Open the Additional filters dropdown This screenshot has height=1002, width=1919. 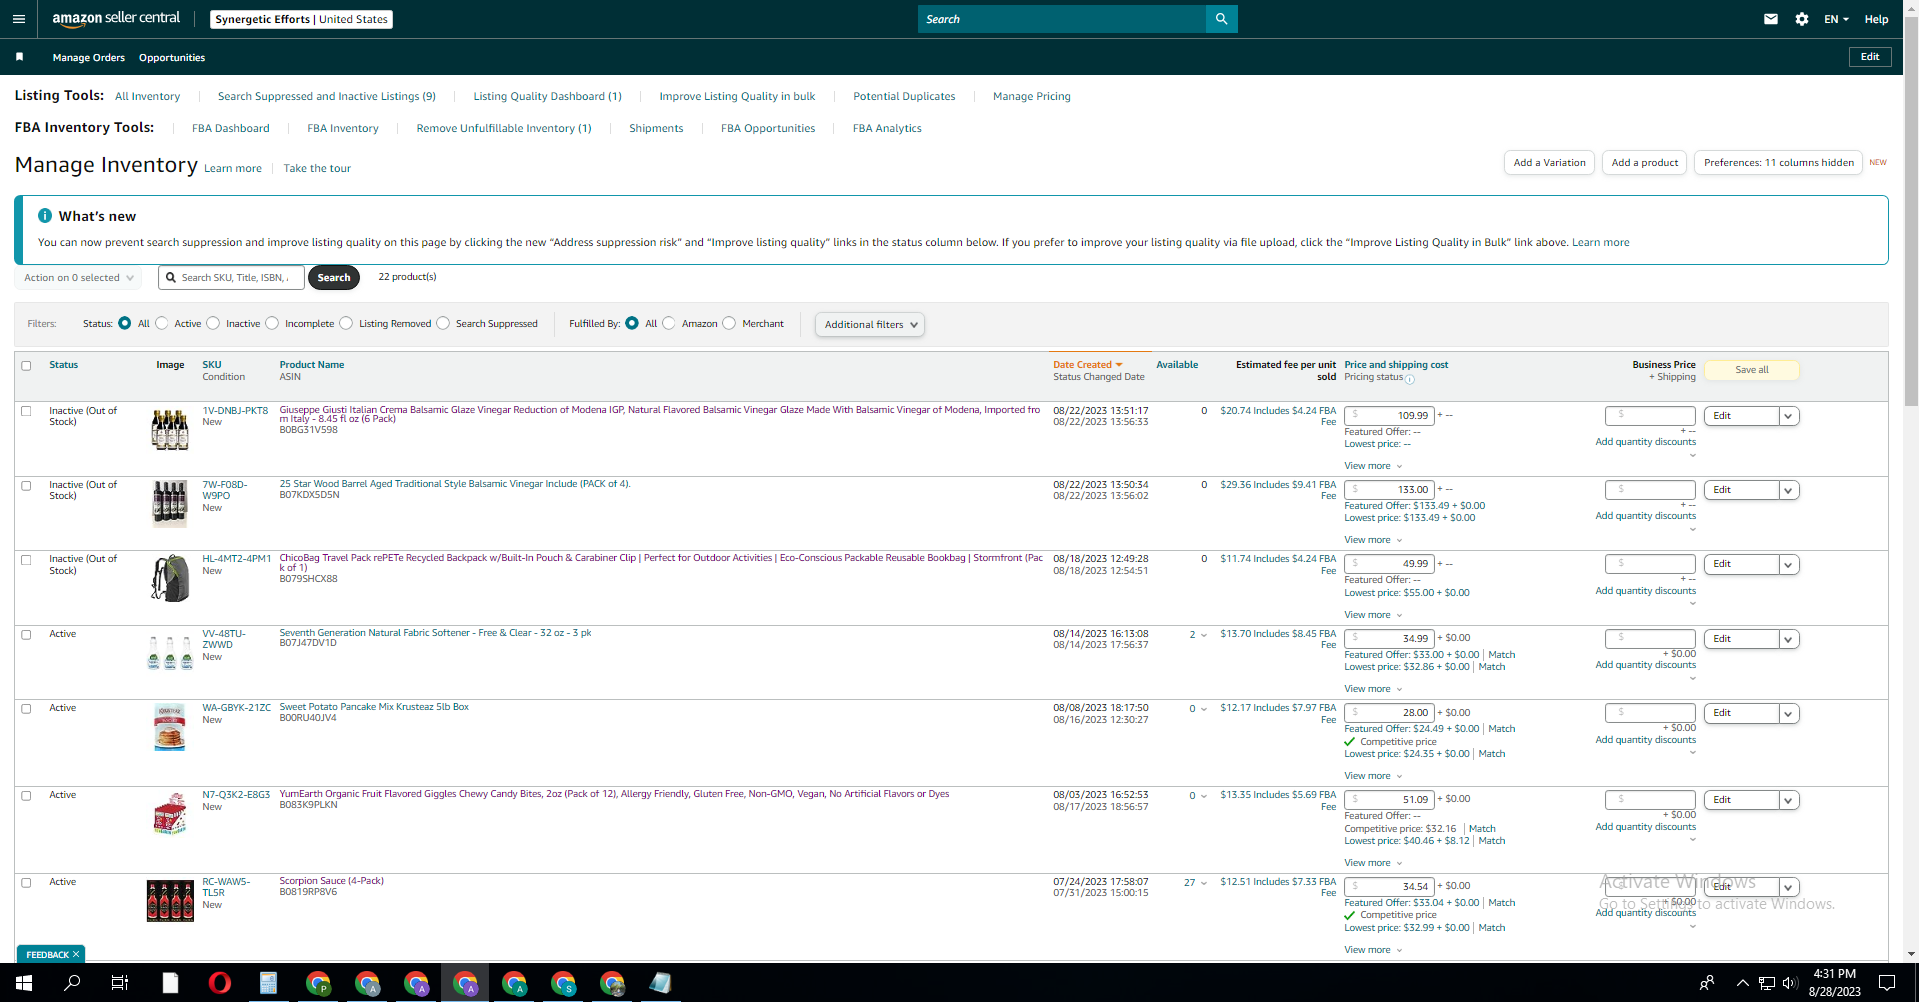pyautogui.click(x=870, y=324)
